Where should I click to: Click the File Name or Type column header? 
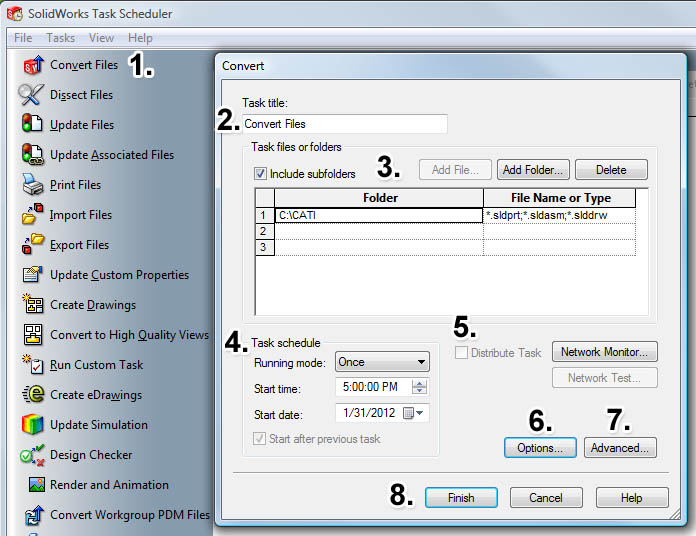click(x=559, y=198)
